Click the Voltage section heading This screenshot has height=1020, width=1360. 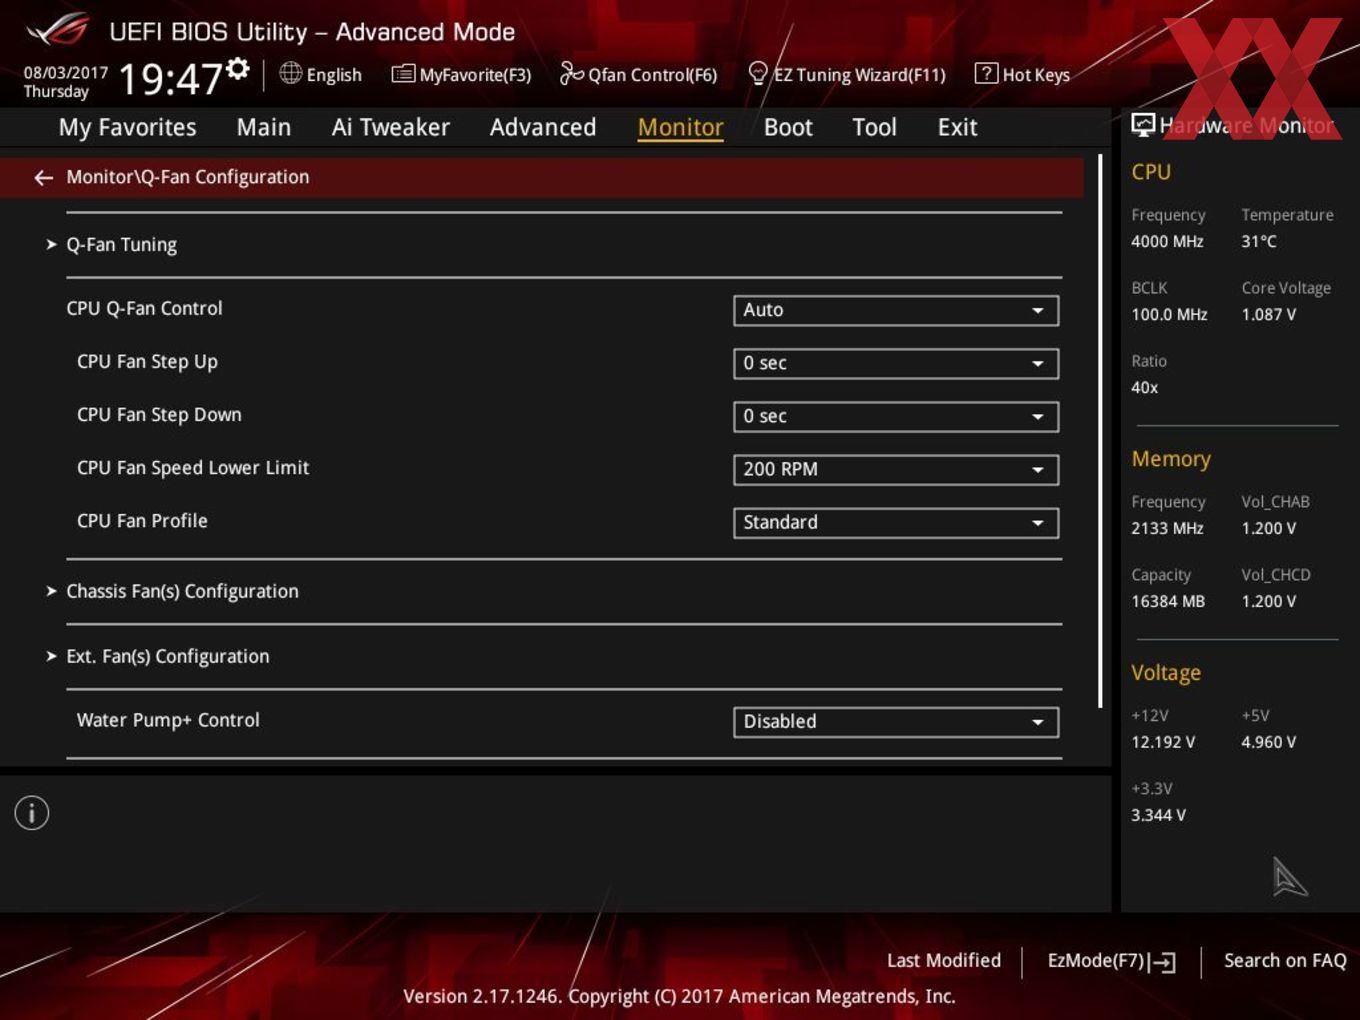pyautogui.click(x=1166, y=673)
